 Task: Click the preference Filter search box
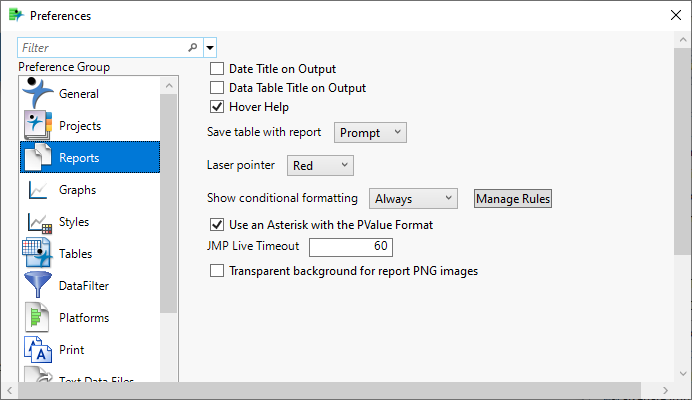pos(102,47)
